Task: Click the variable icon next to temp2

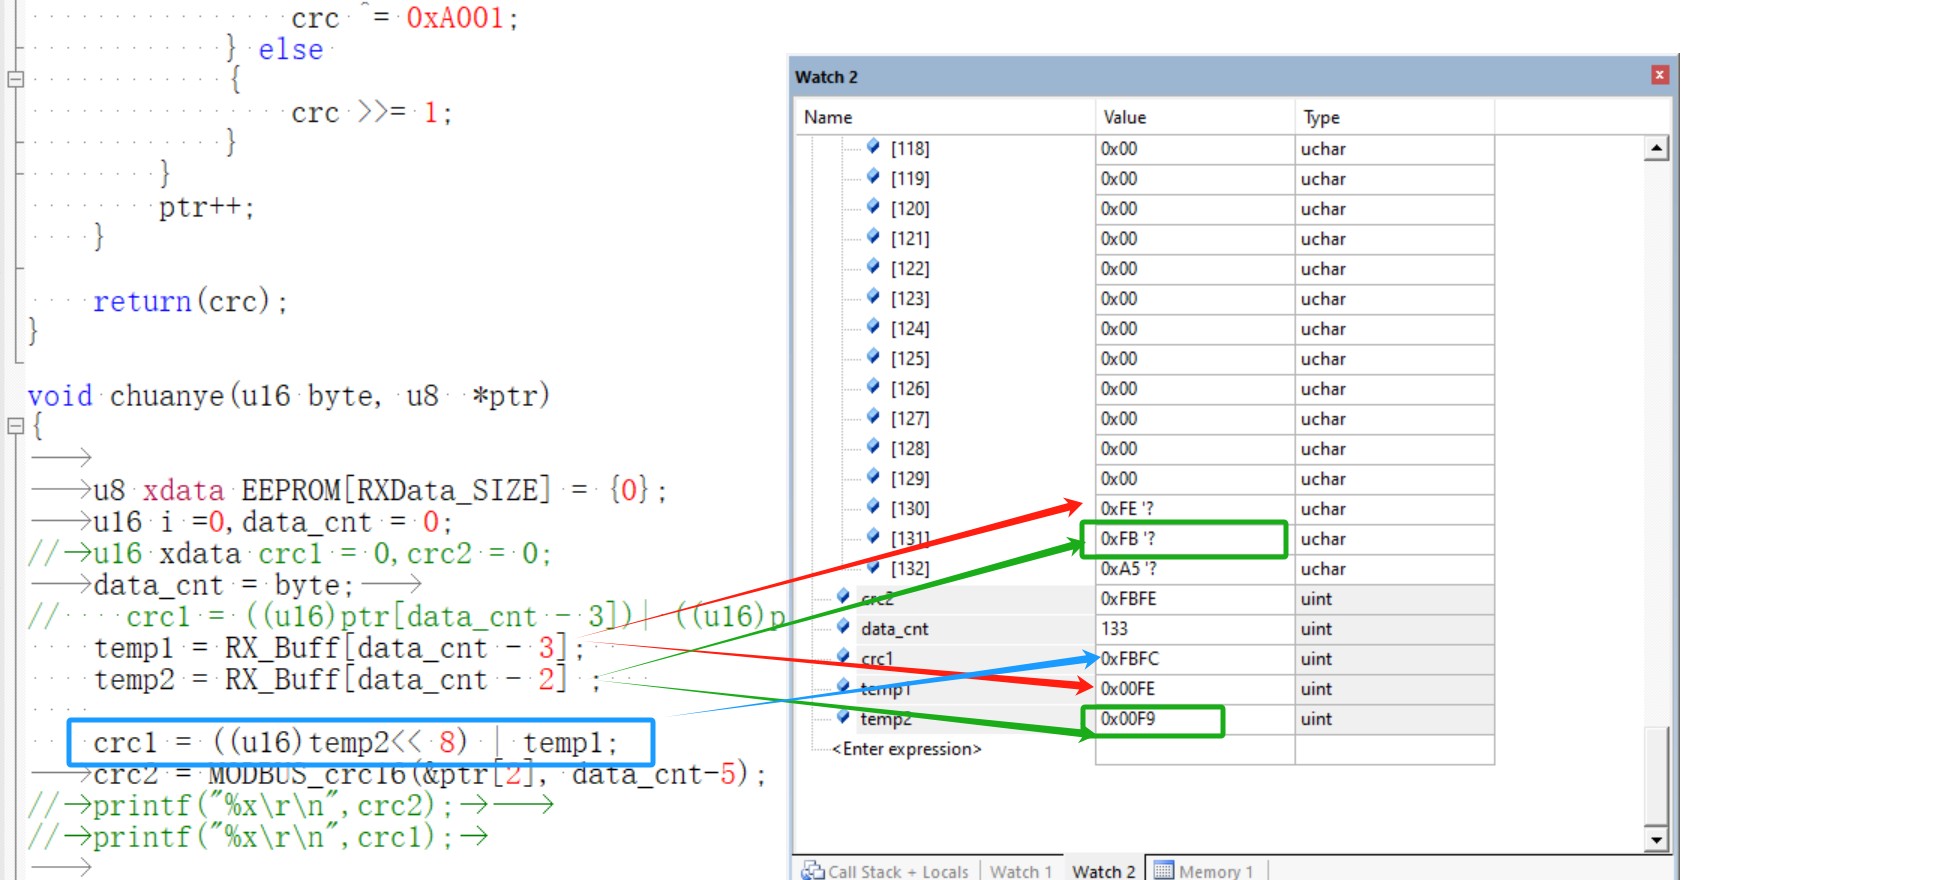Action: click(x=843, y=717)
